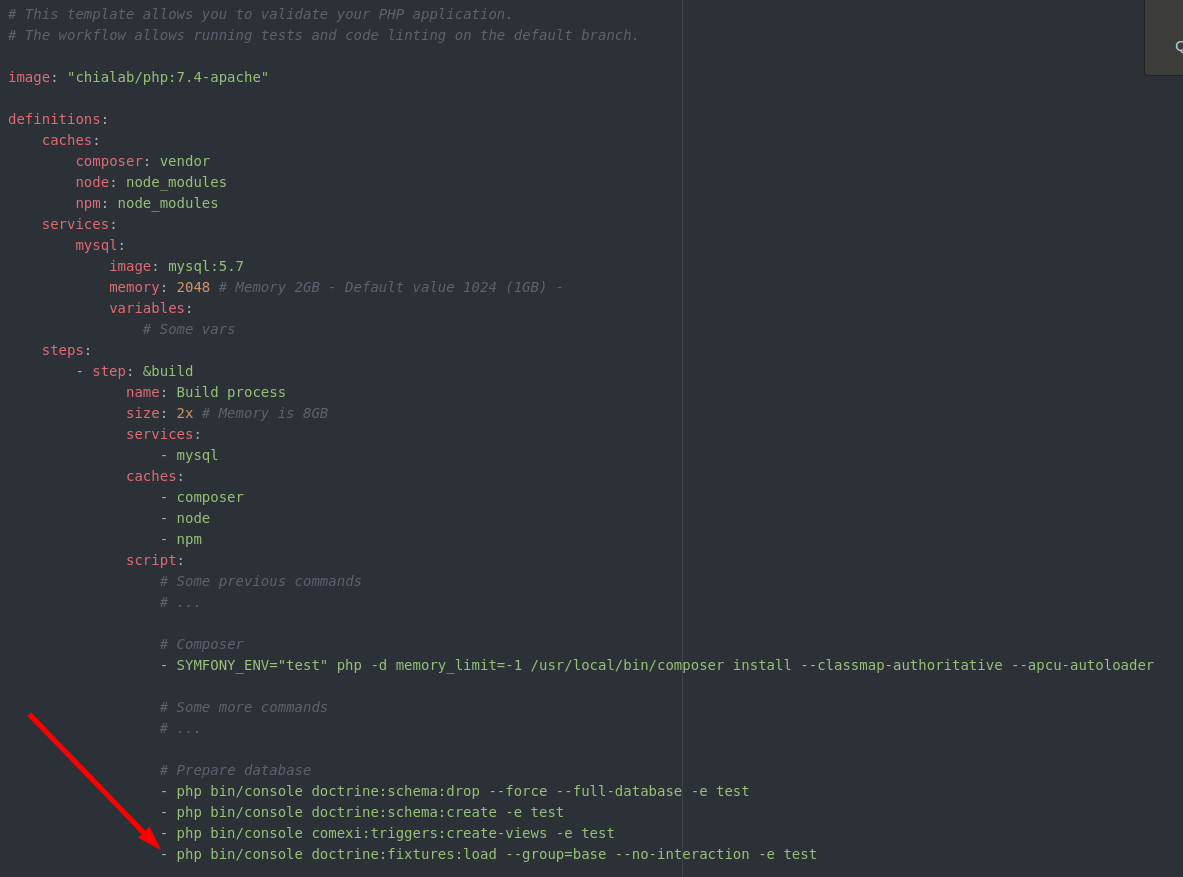Screen dimensions: 1183x877
Task: Click the step: &build line
Action: click(x=134, y=371)
